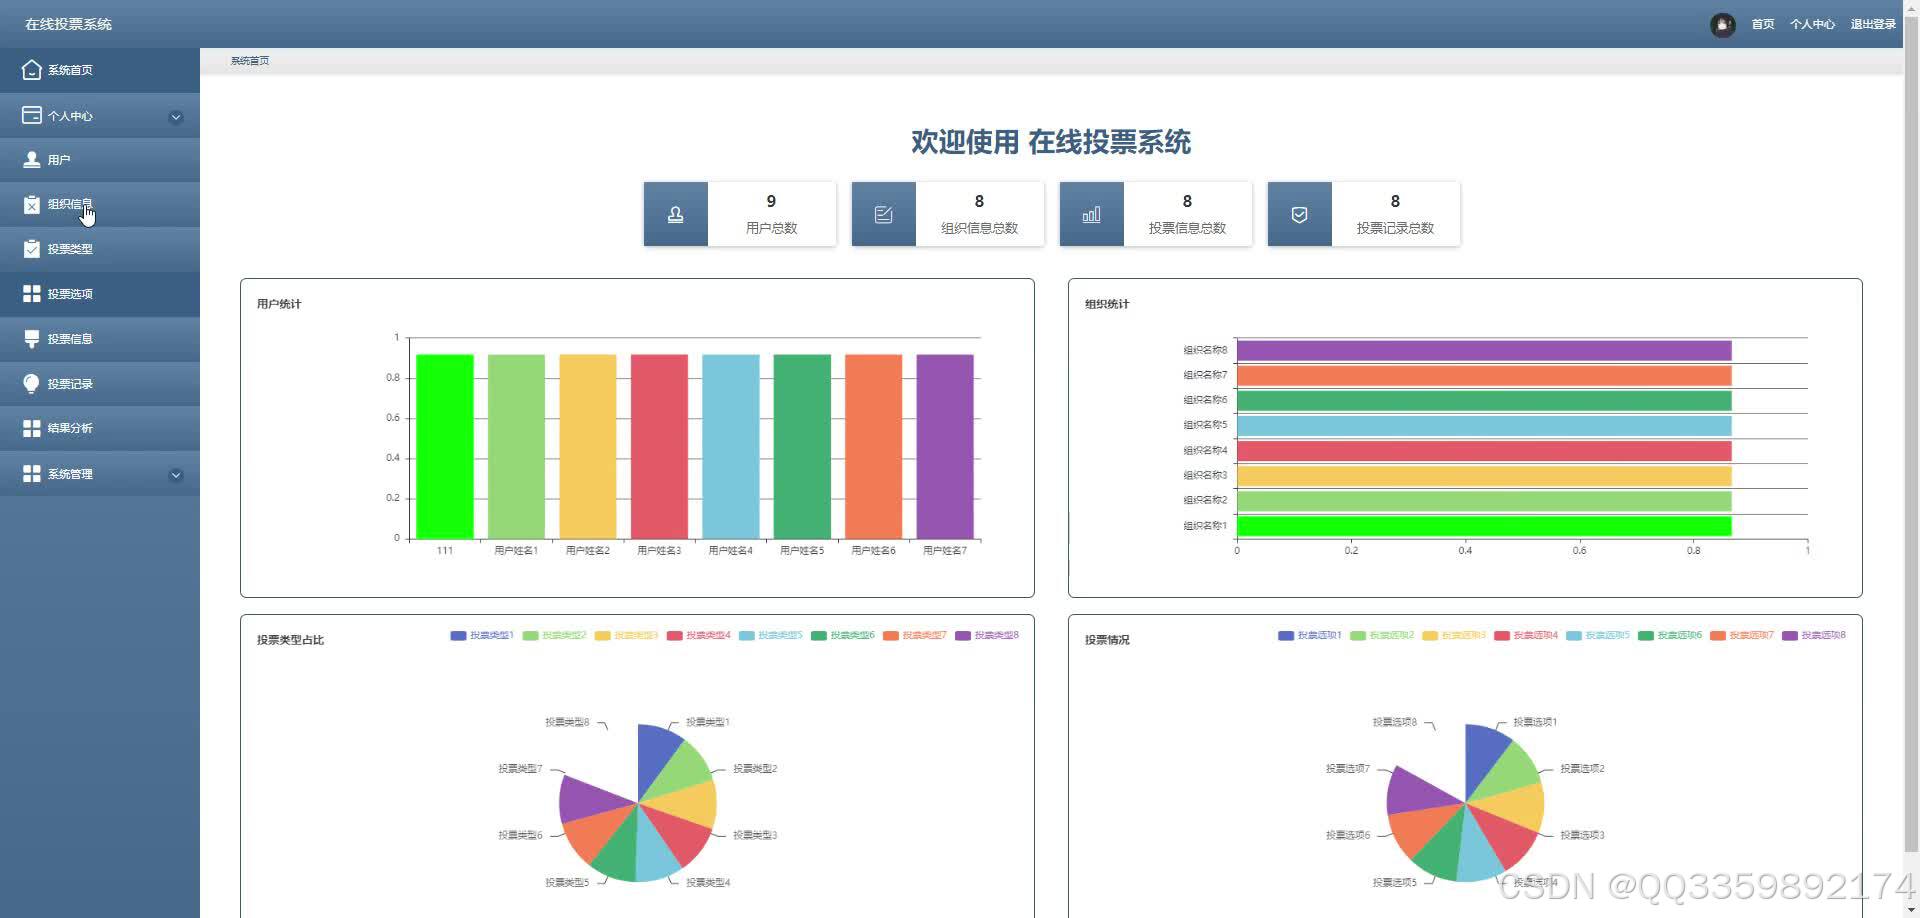Click the 投票信息总数 label
Screen dimensions: 1920x918
coord(1187,228)
